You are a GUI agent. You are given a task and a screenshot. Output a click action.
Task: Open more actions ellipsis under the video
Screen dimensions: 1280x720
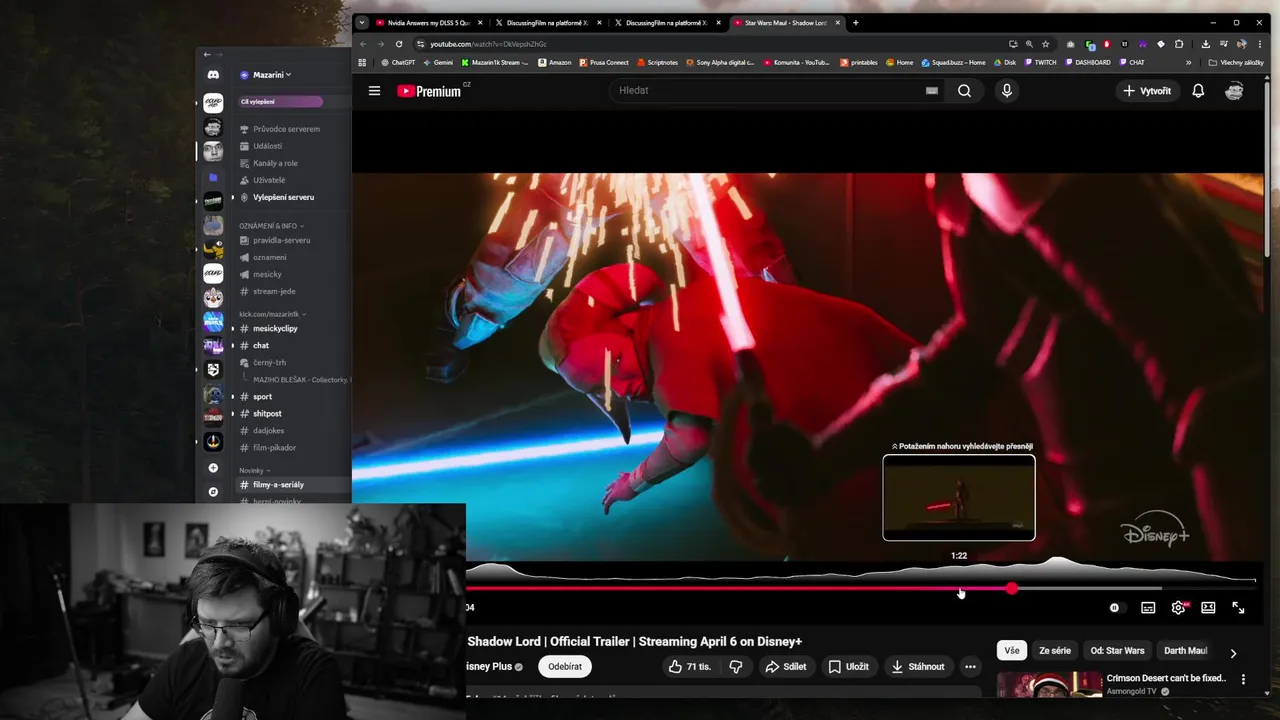(970, 666)
